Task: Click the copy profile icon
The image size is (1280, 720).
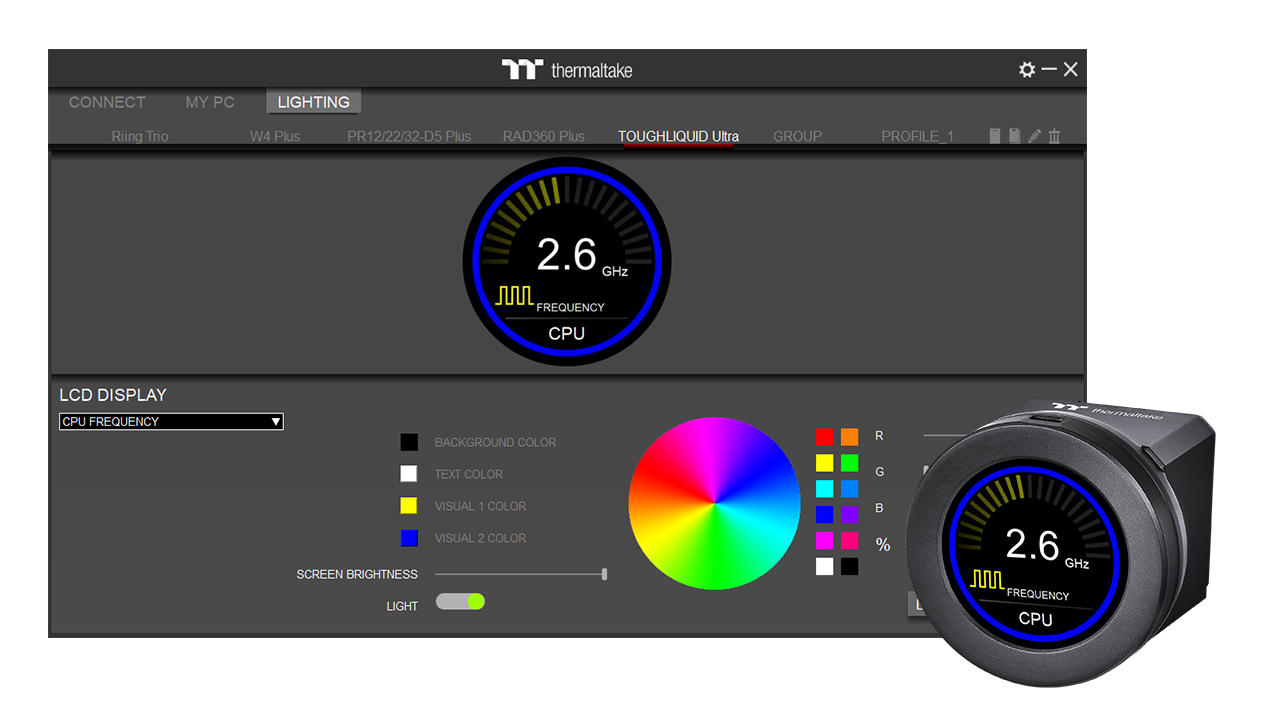Action: pos(1014,136)
